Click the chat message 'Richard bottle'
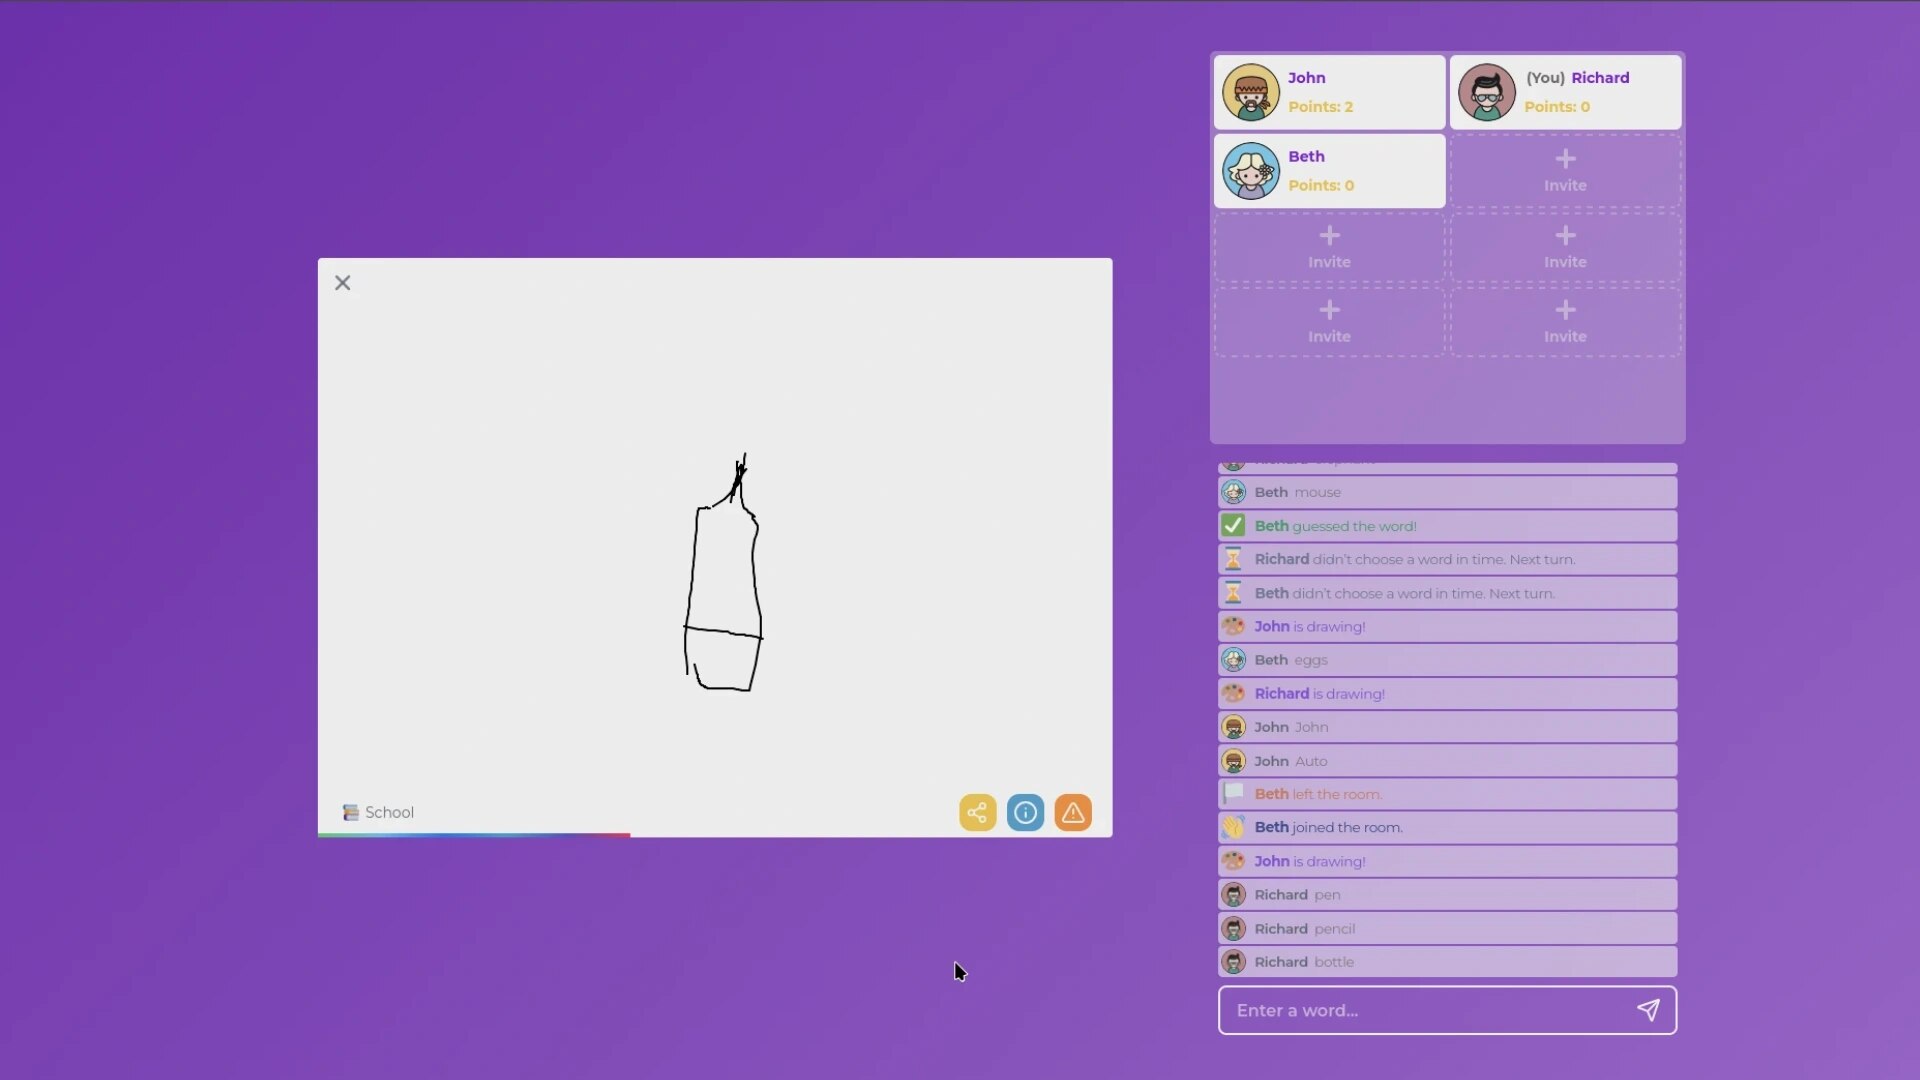 pyautogui.click(x=1447, y=962)
